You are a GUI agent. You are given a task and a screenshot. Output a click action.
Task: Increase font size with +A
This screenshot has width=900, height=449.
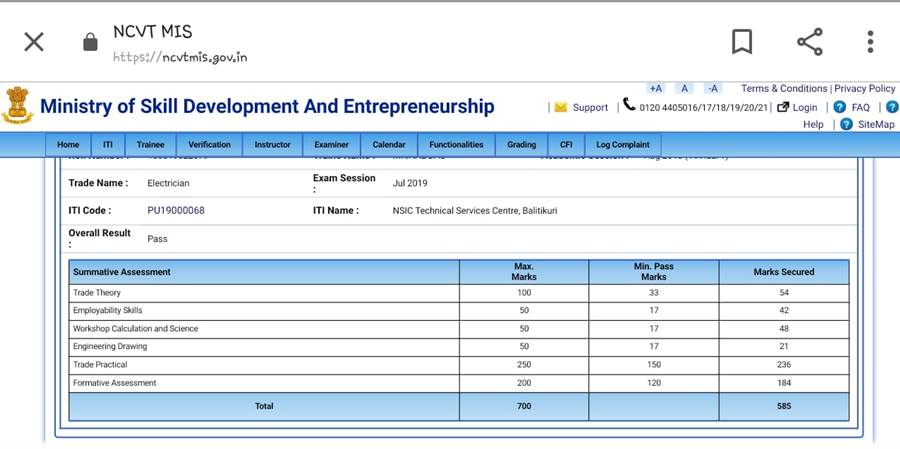coord(655,88)
